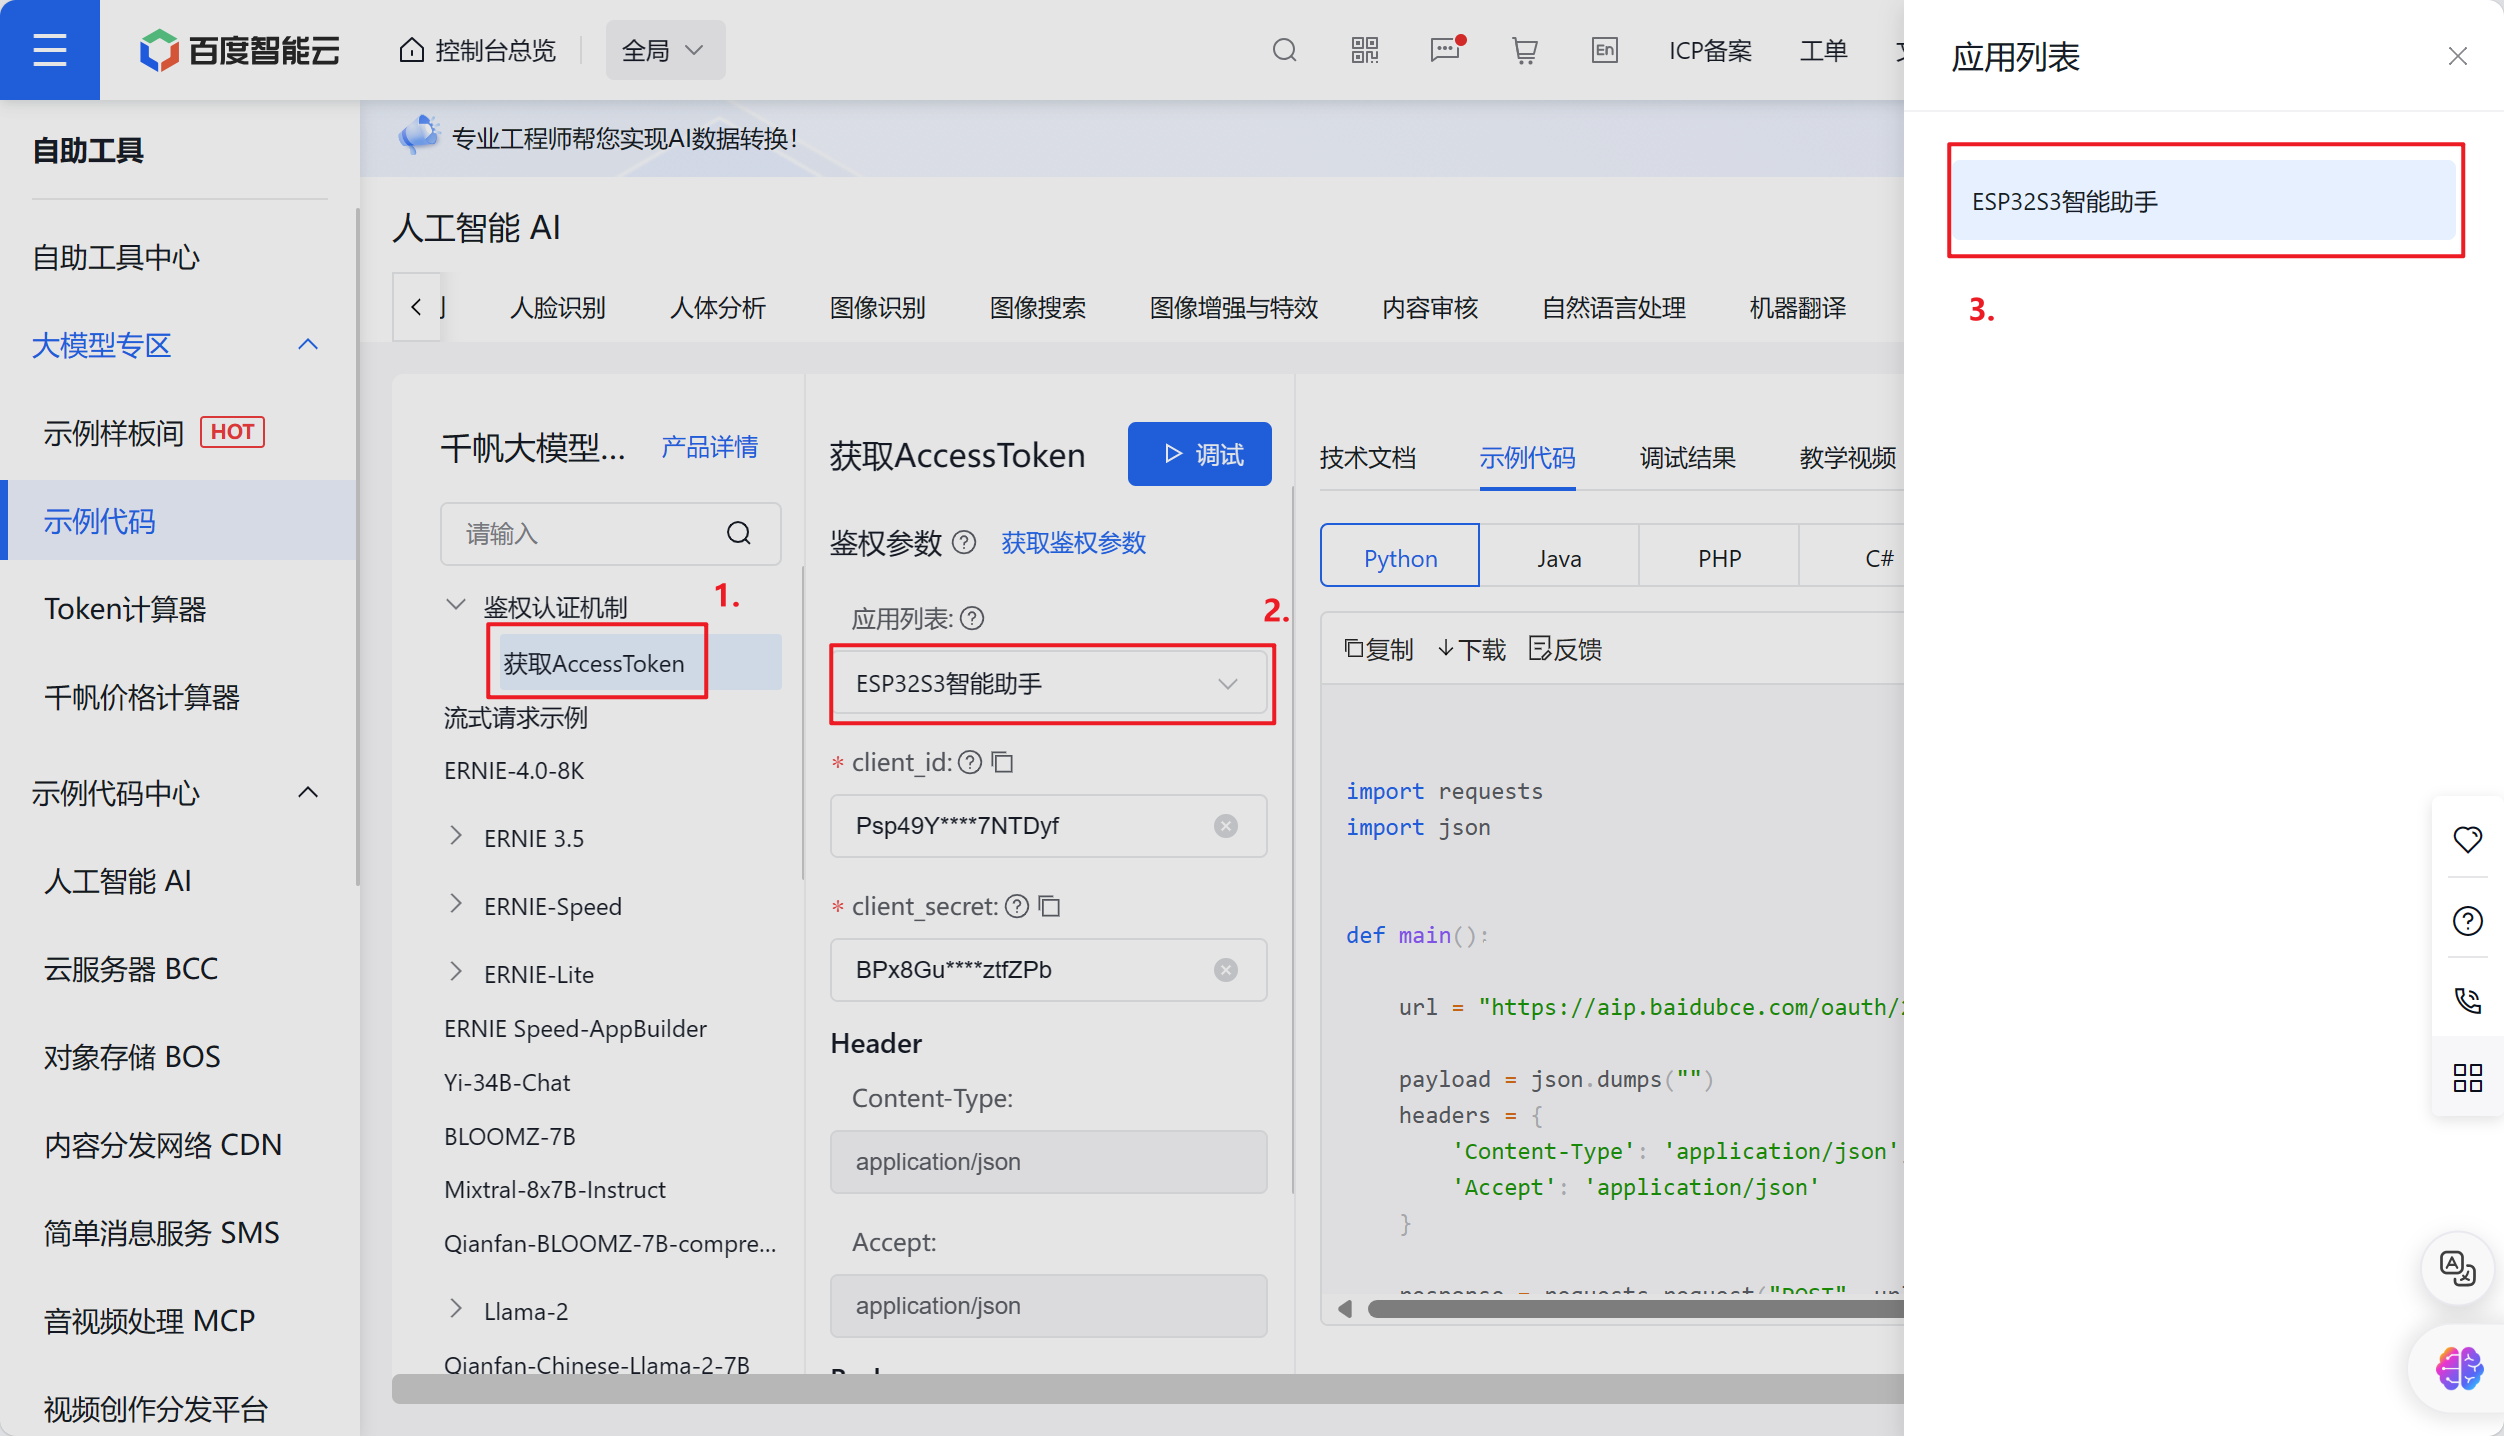The width and height of the screenshot is (2504, 1436).
Task: Collapse the 鉴权认证机制 tree node
Action: point(455,606)
